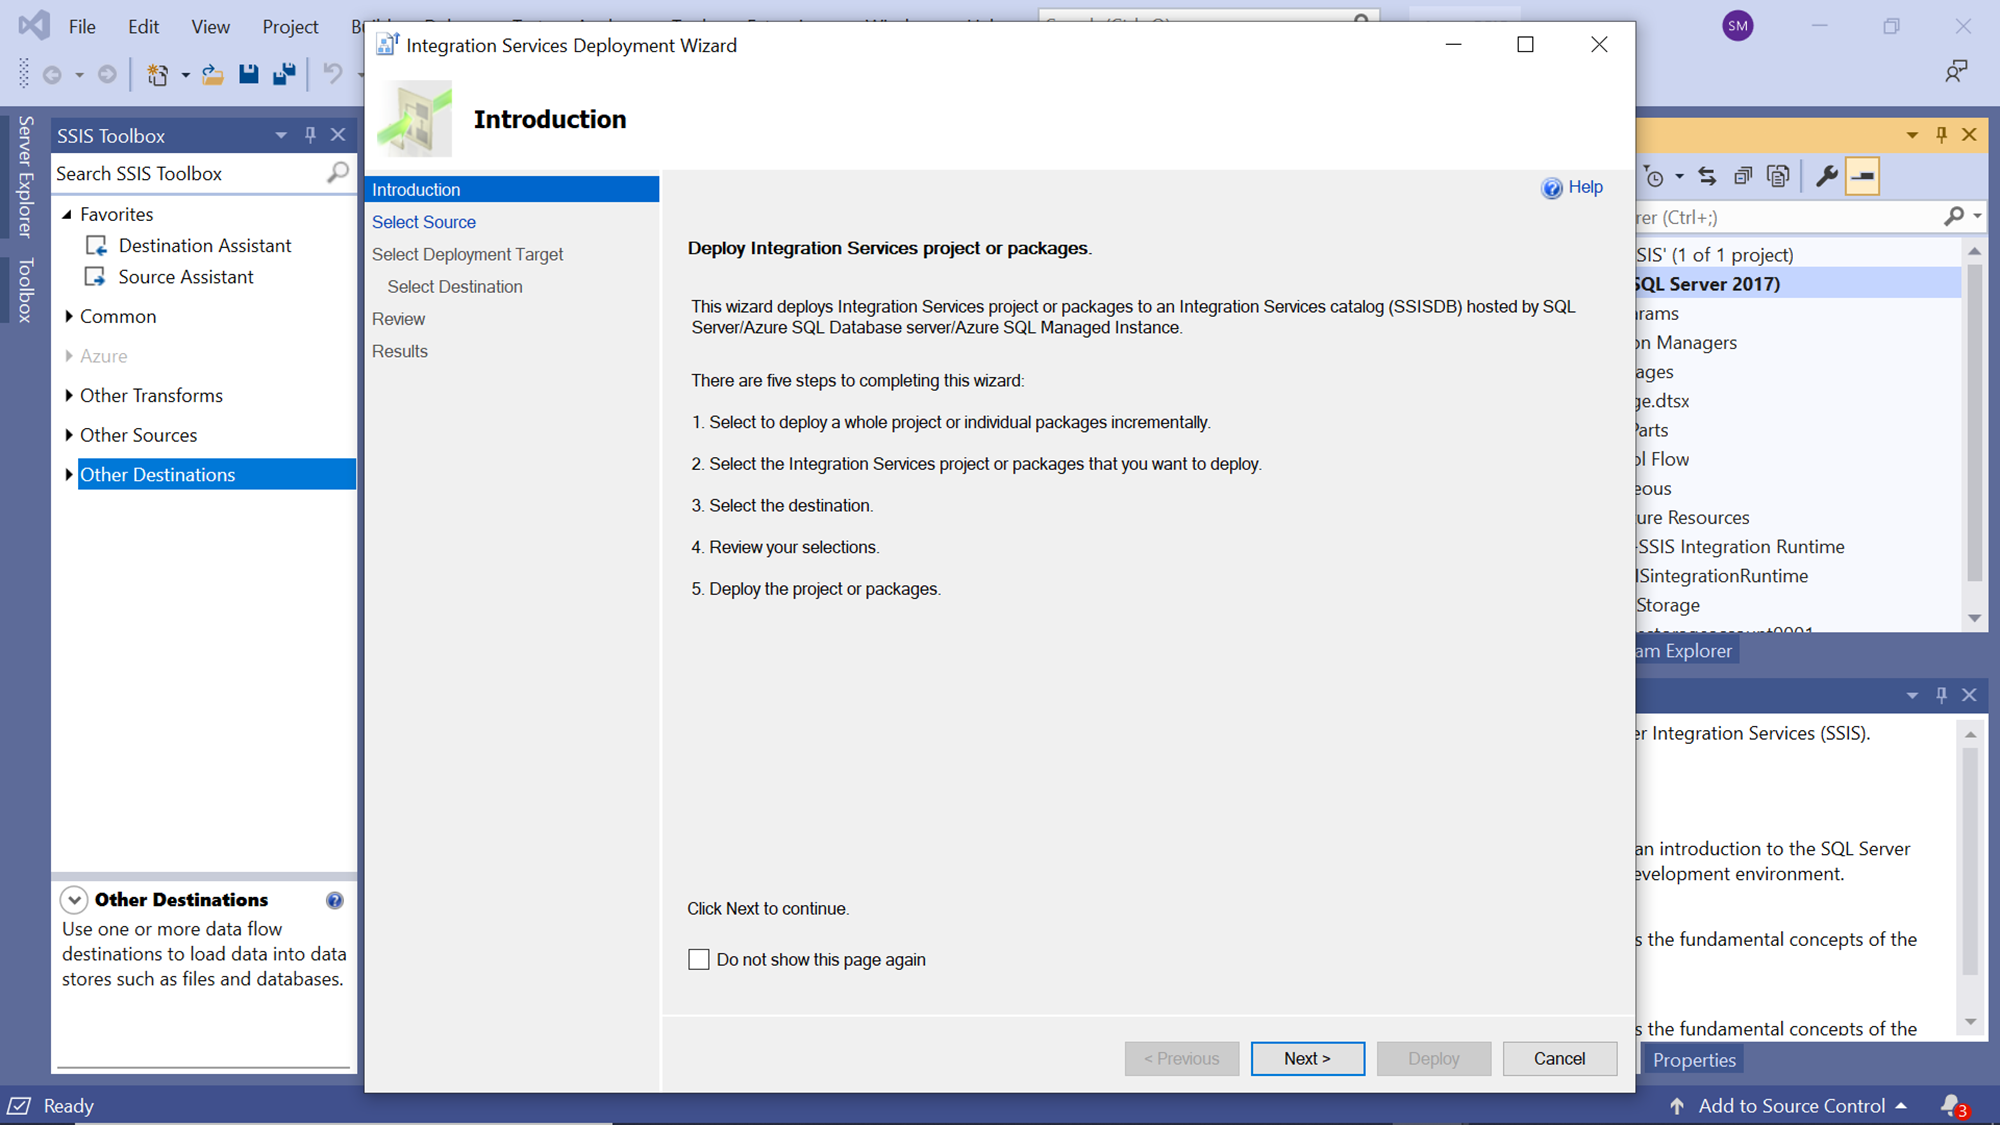
Task: Click the Save All toolbar icon
Action: (284, 74)
